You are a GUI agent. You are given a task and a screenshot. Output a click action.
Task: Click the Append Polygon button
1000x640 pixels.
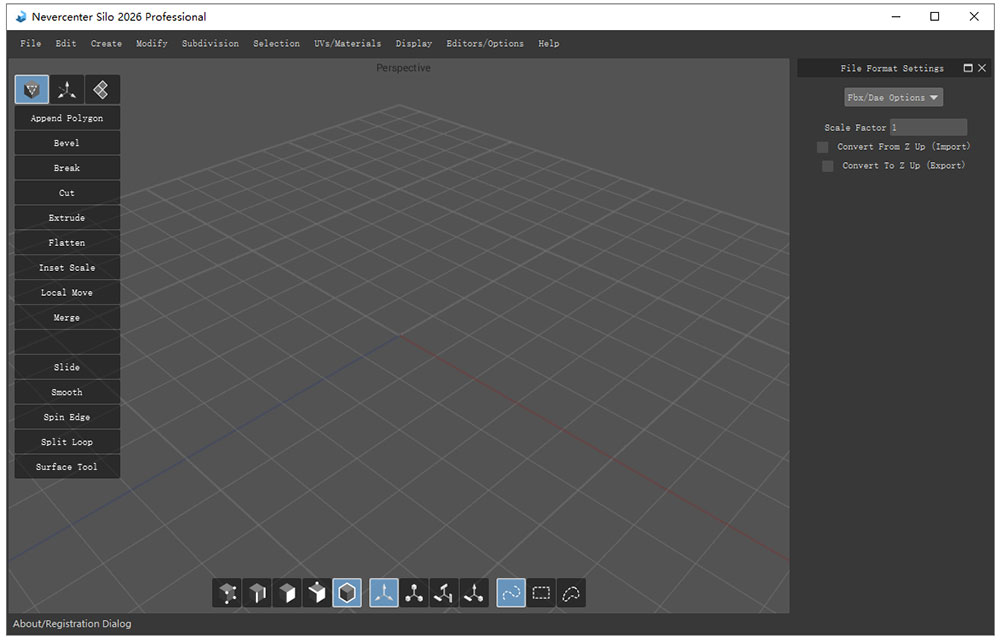[67, 119]
